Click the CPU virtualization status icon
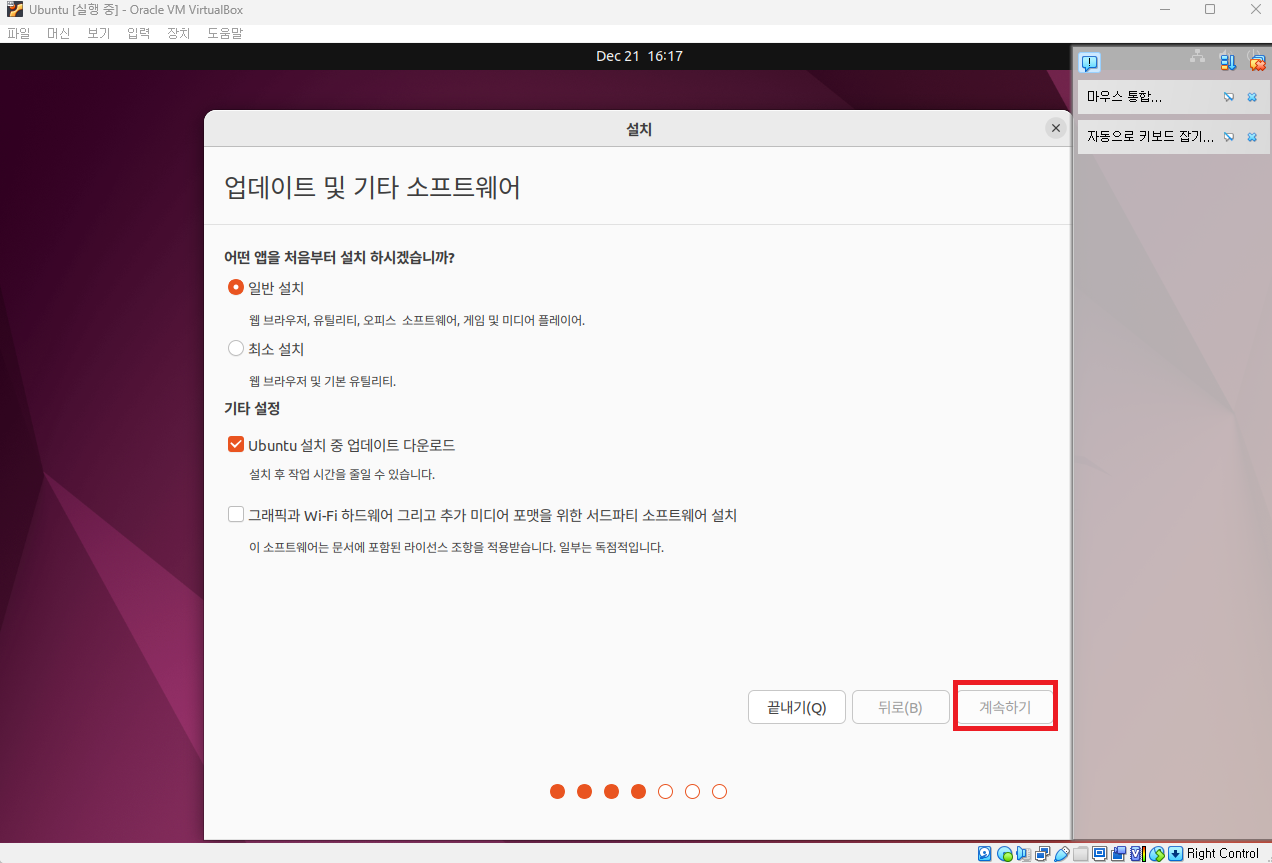Image resolution: width=1272 pixels, height=863 pixels. 1138,853
